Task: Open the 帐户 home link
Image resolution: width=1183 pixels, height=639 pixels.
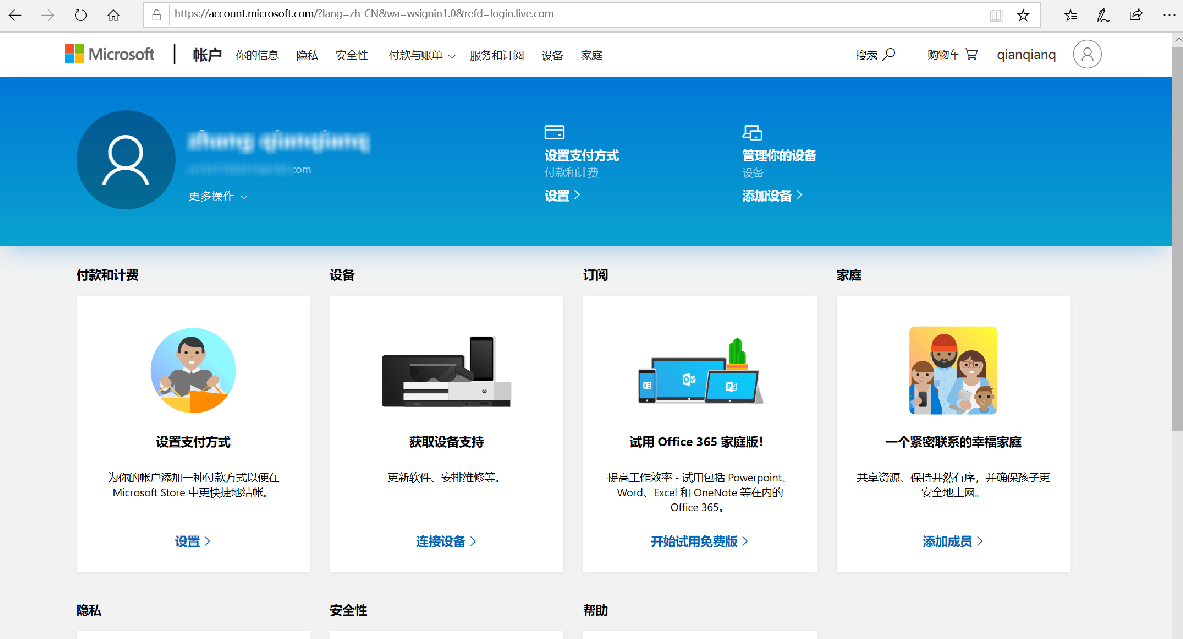Action: pyautogui.click(x=207, y=54)
